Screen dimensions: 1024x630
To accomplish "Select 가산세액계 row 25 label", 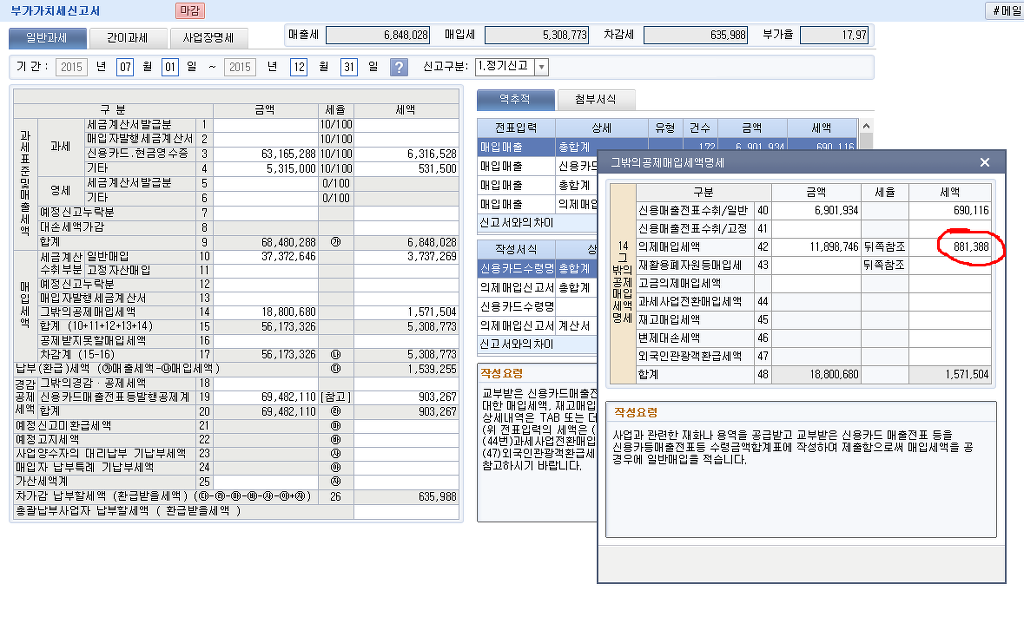I will 42,481.
